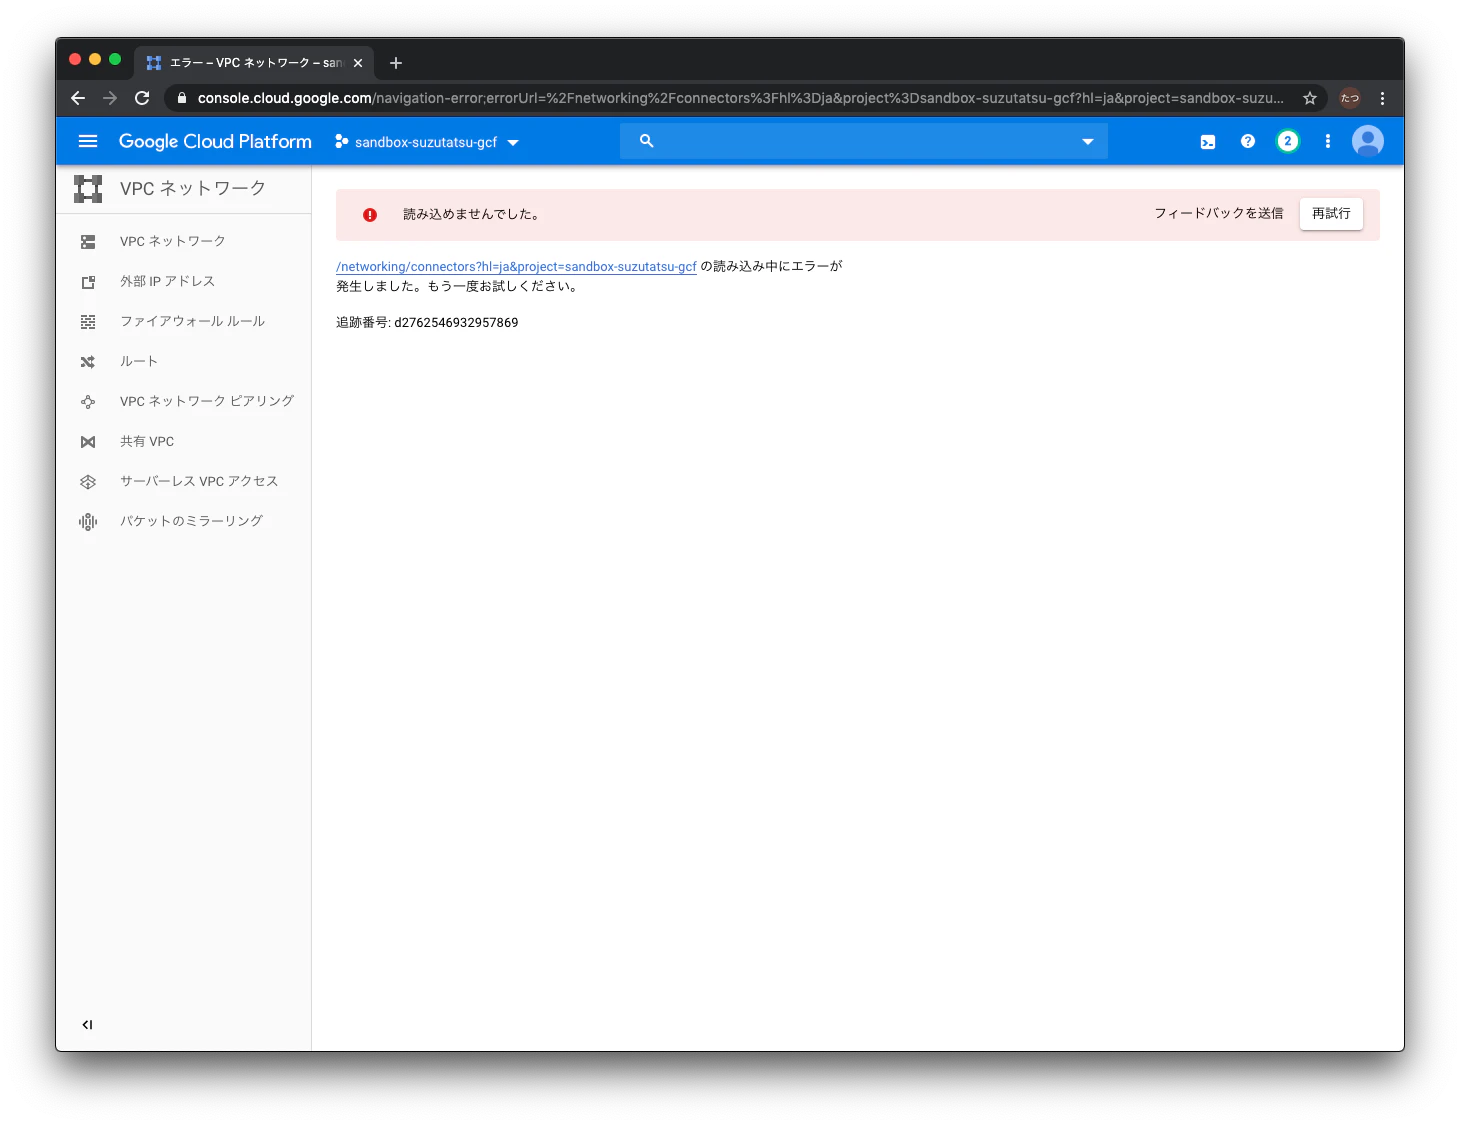Click the パケットのミラーリング sidebar icon
This screenshot has height=1125, width=1460.
pyautogui.click(x=88, y=522)
